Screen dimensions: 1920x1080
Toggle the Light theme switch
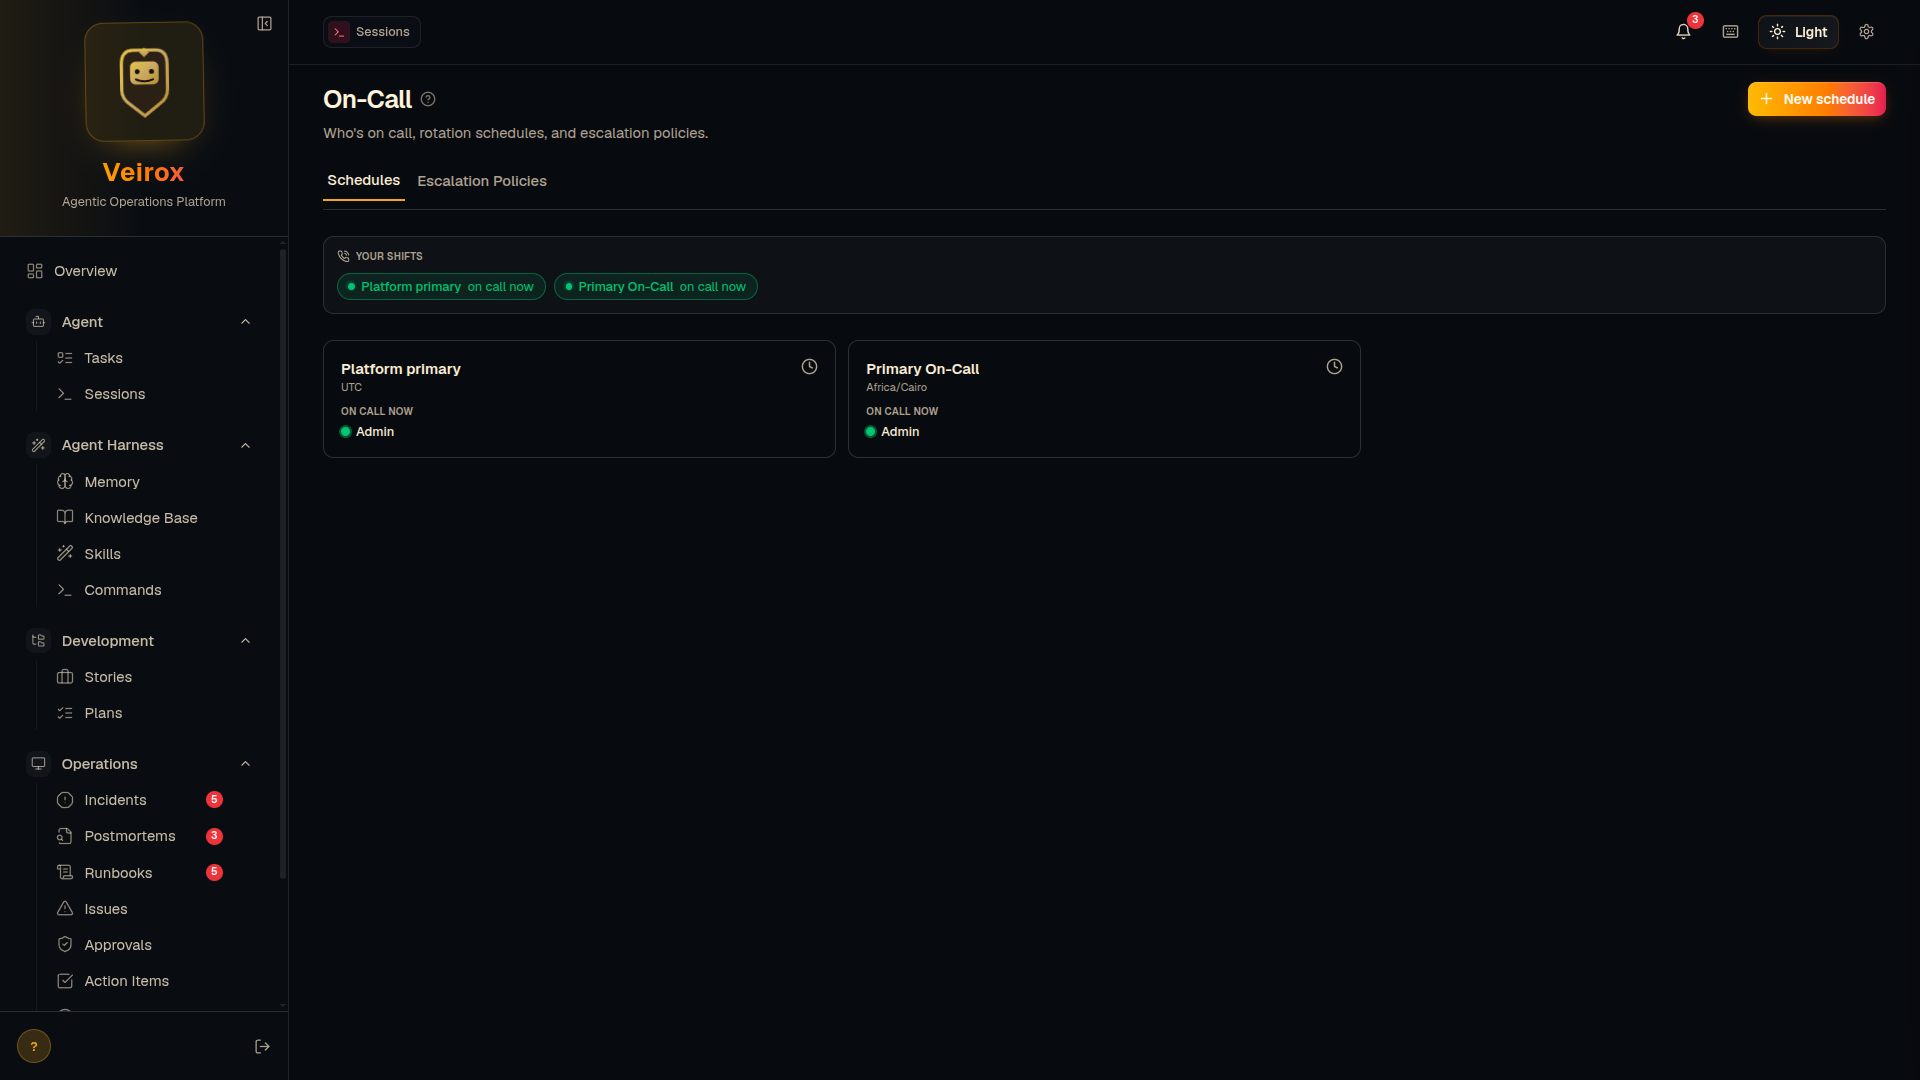[x=1798, y=32]
